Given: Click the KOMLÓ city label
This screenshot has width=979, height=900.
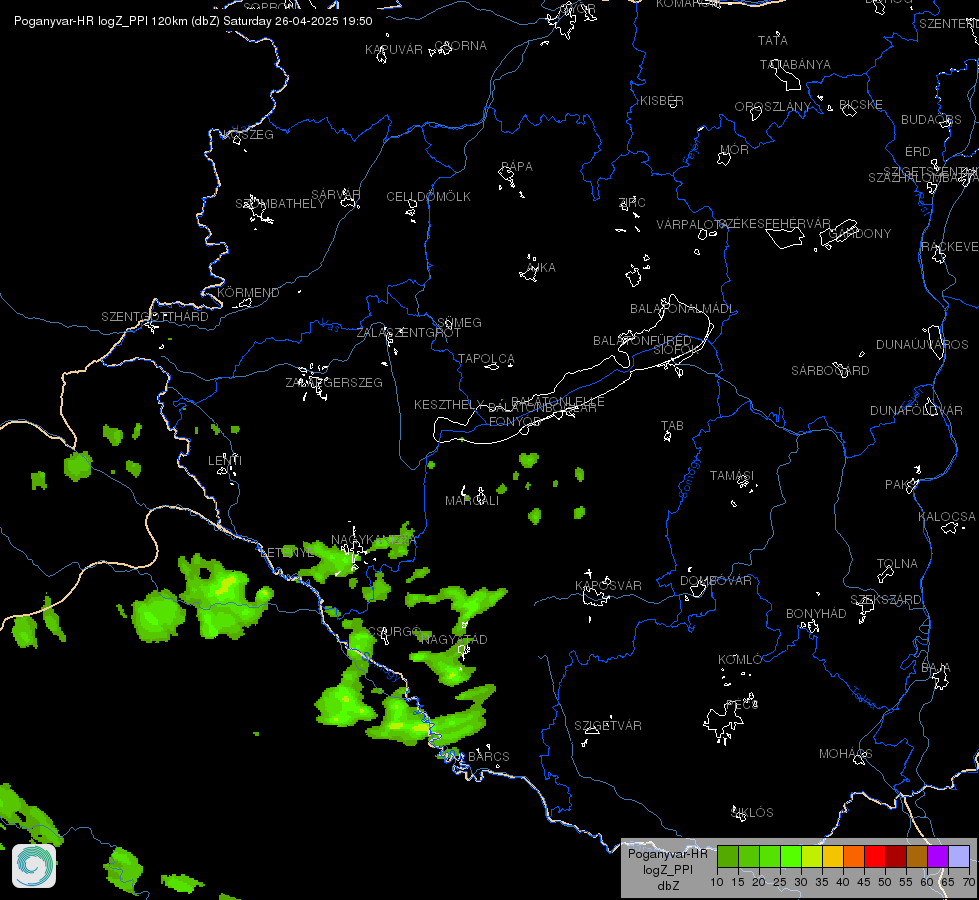Looking at the screenshot, I should point(740,660).
